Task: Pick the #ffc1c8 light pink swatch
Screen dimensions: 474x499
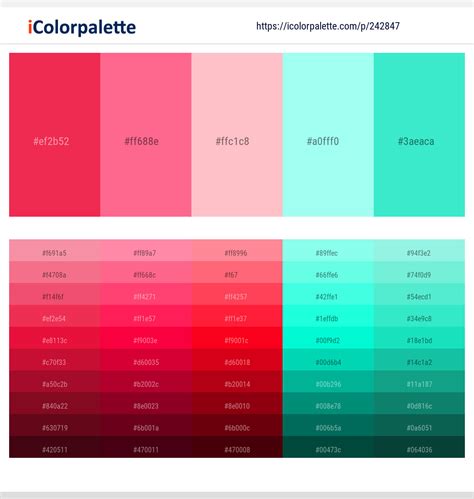Action: (237, 135)
